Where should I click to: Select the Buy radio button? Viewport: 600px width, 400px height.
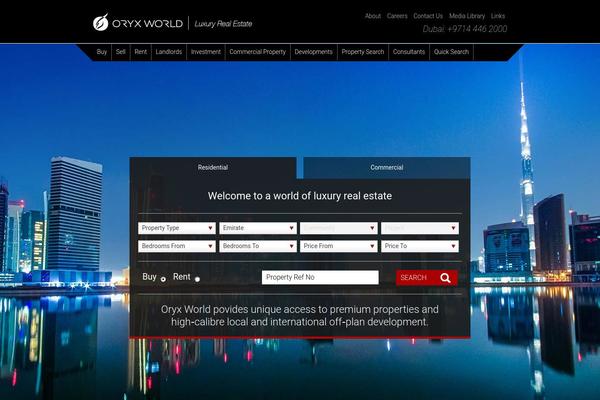point(163,279)
